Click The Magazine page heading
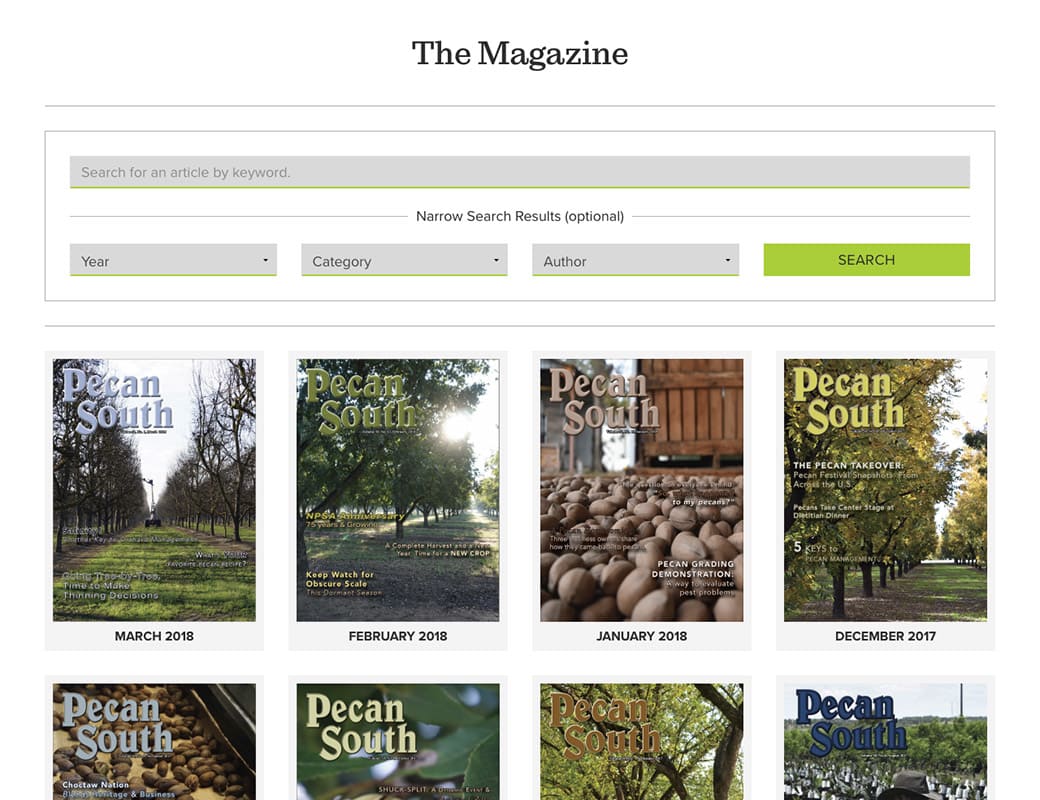 coord(519,53)
